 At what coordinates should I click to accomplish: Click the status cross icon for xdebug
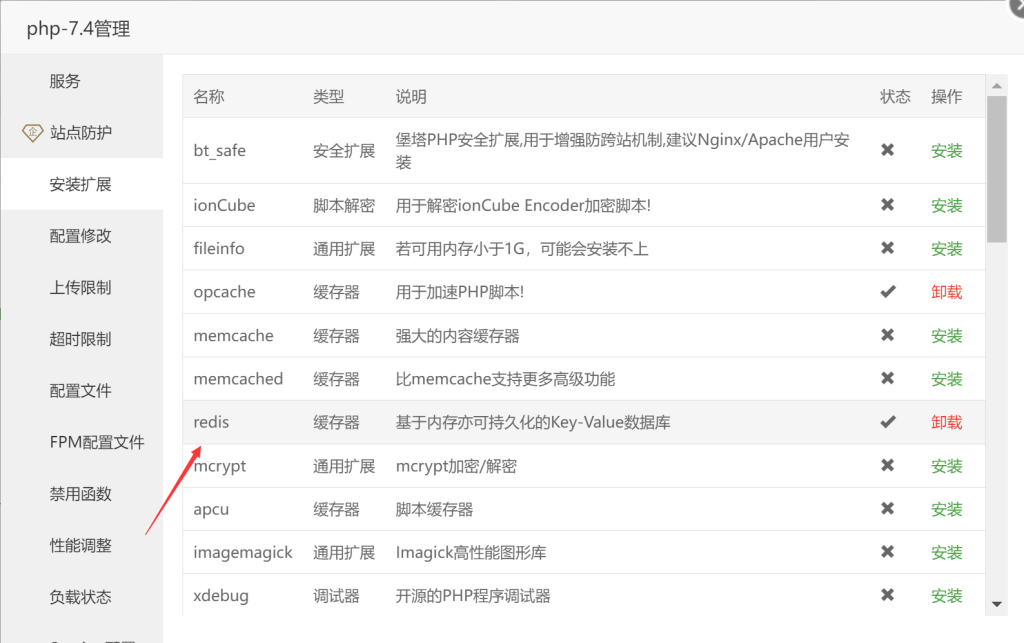click(888, 595)
